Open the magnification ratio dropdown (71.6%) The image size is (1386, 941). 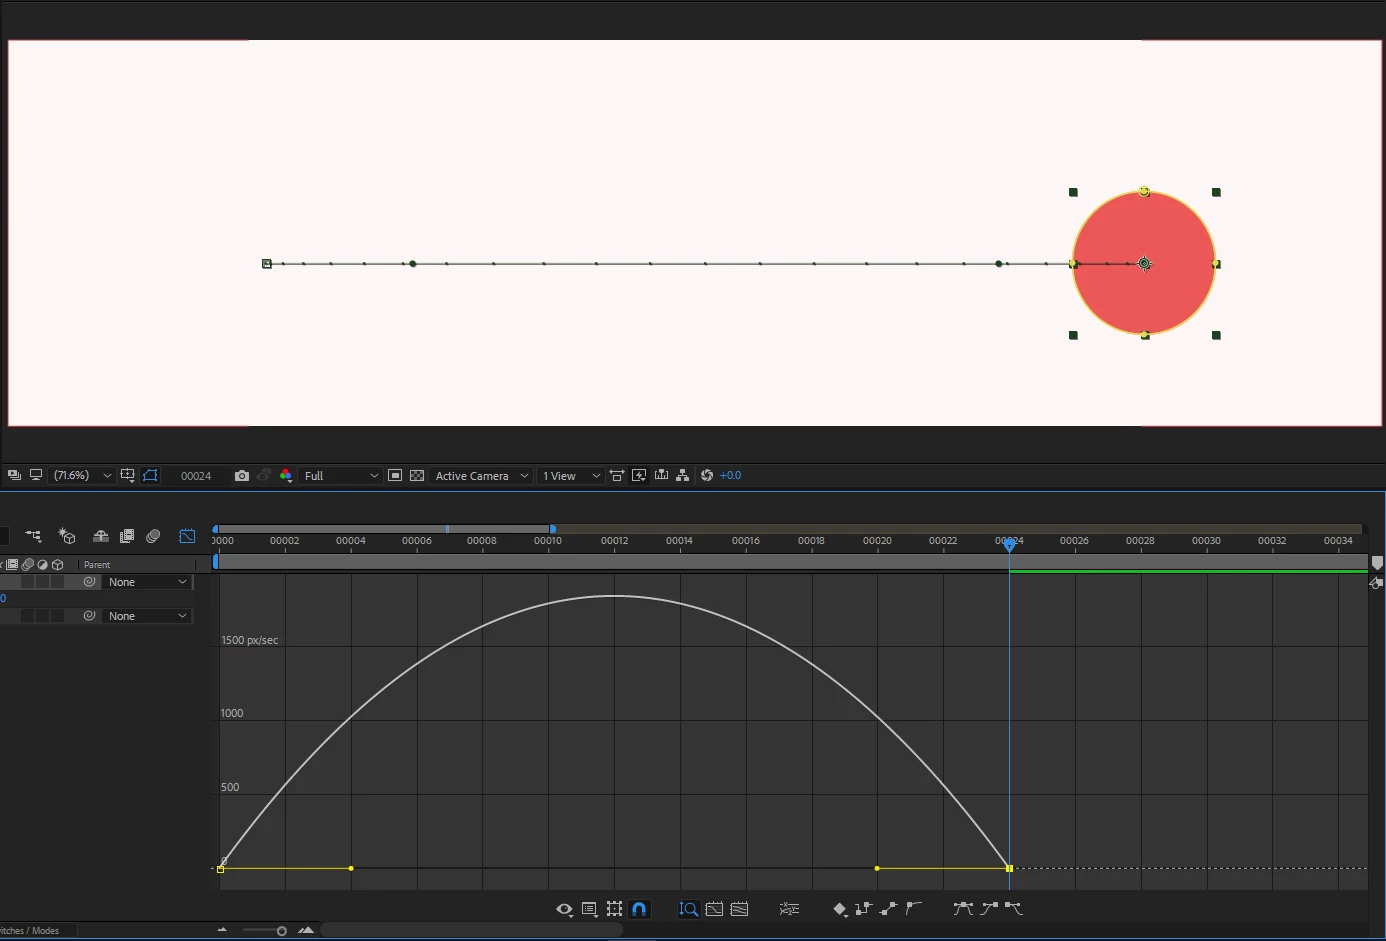tap(82, 475)
